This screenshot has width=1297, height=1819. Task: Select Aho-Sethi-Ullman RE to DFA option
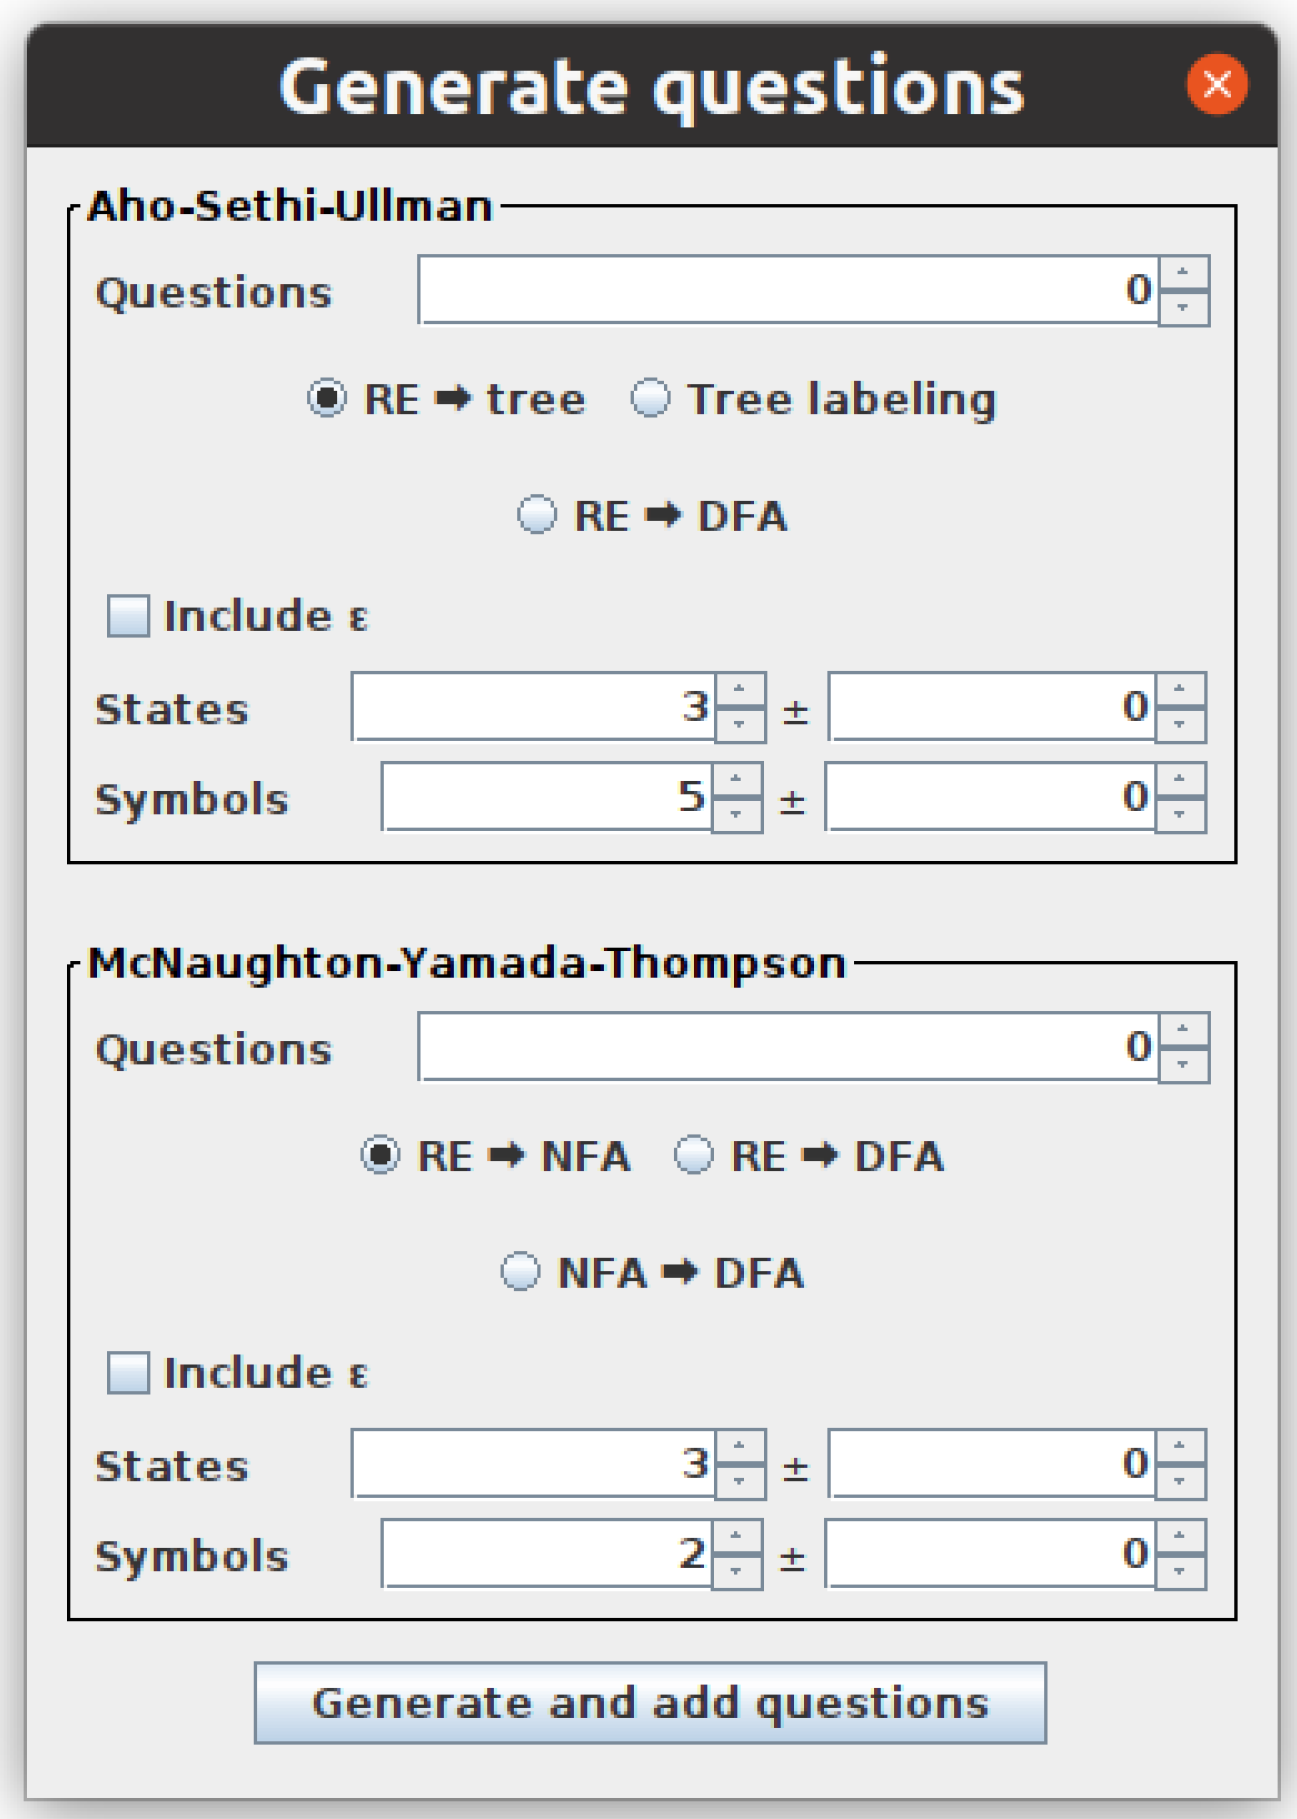(x=538, y=516)
